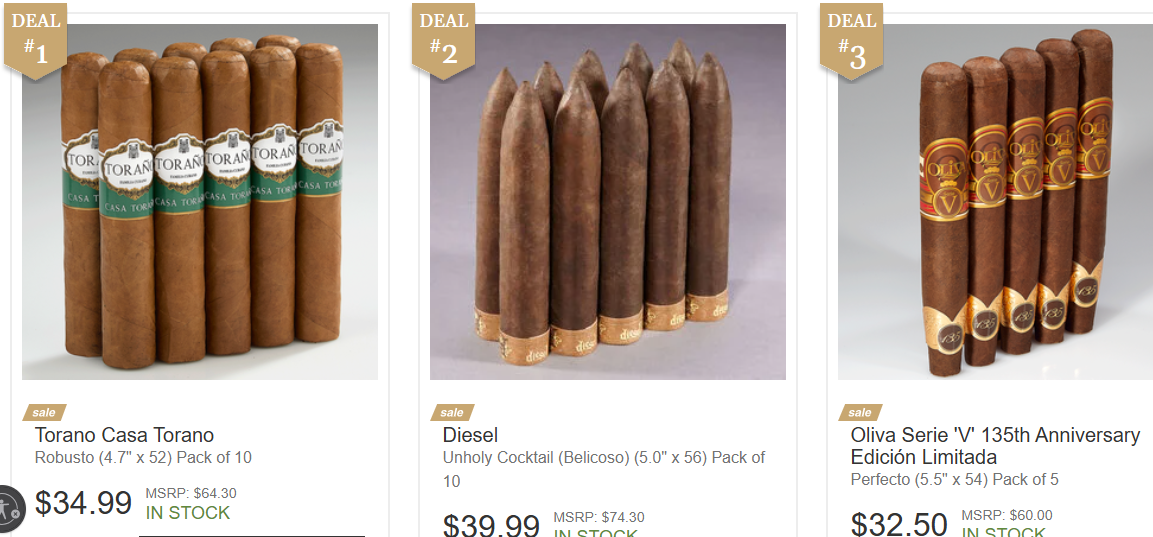
Task: Open the accessibility widget icon
Action: click(x=10, y=508)
